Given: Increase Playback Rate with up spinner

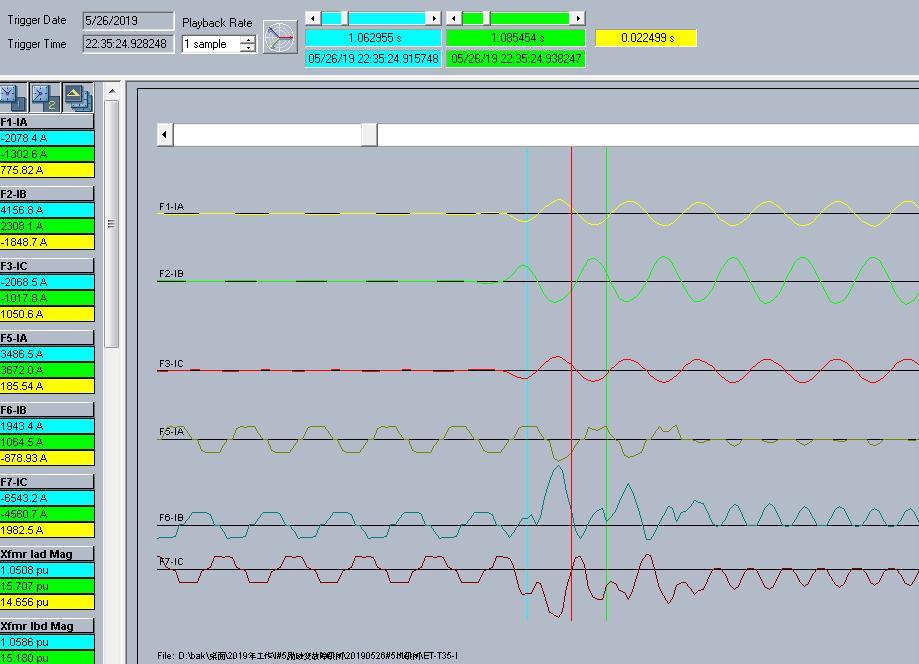Looking at the screenshot, I should (249, 40).
